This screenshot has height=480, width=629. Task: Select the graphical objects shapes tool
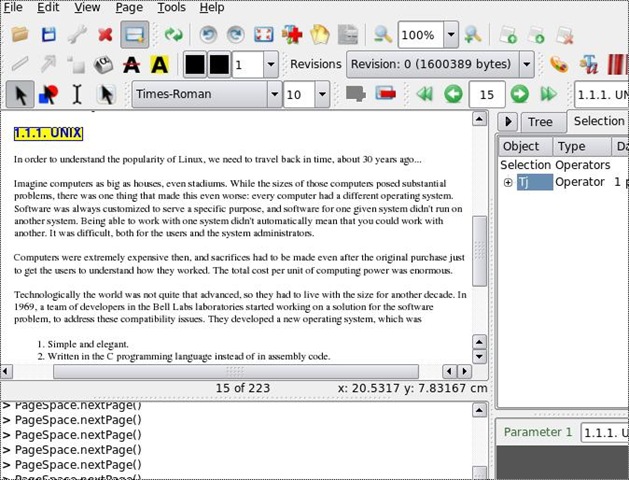click(x=49, y=95)
